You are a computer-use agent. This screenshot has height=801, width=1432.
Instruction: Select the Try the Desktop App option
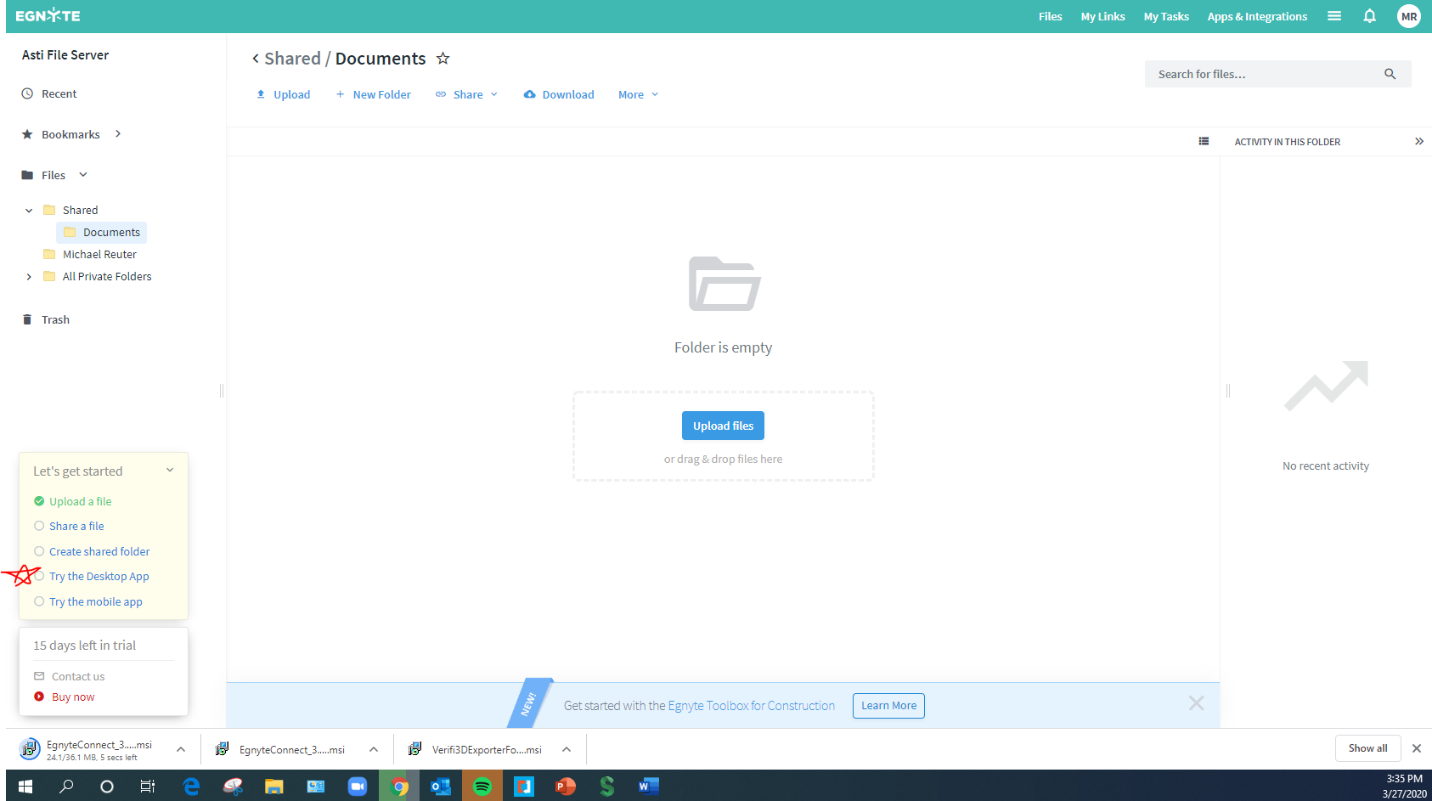(98, 577)
